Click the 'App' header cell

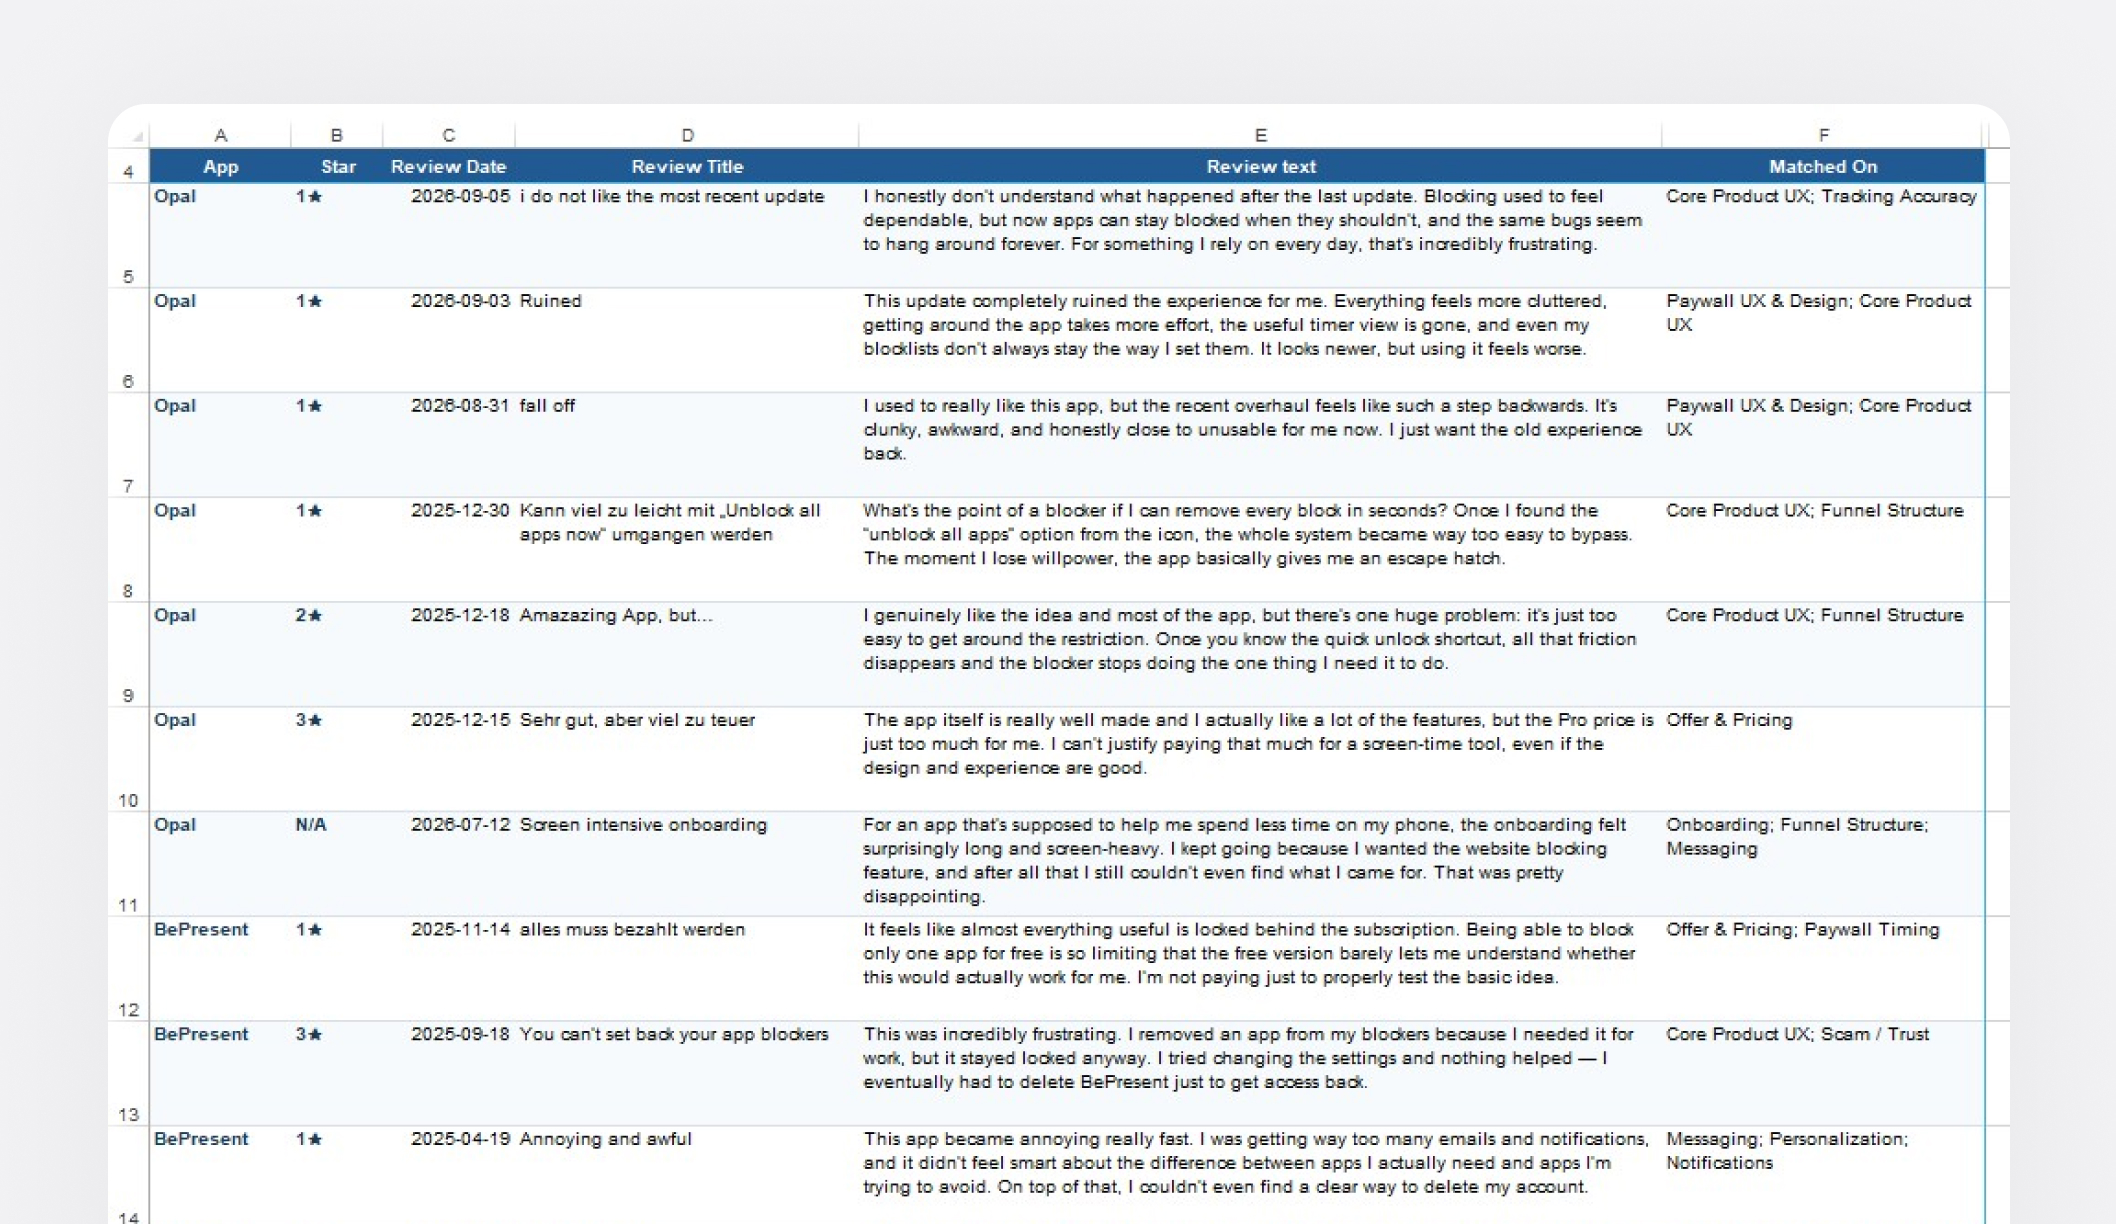220,167
